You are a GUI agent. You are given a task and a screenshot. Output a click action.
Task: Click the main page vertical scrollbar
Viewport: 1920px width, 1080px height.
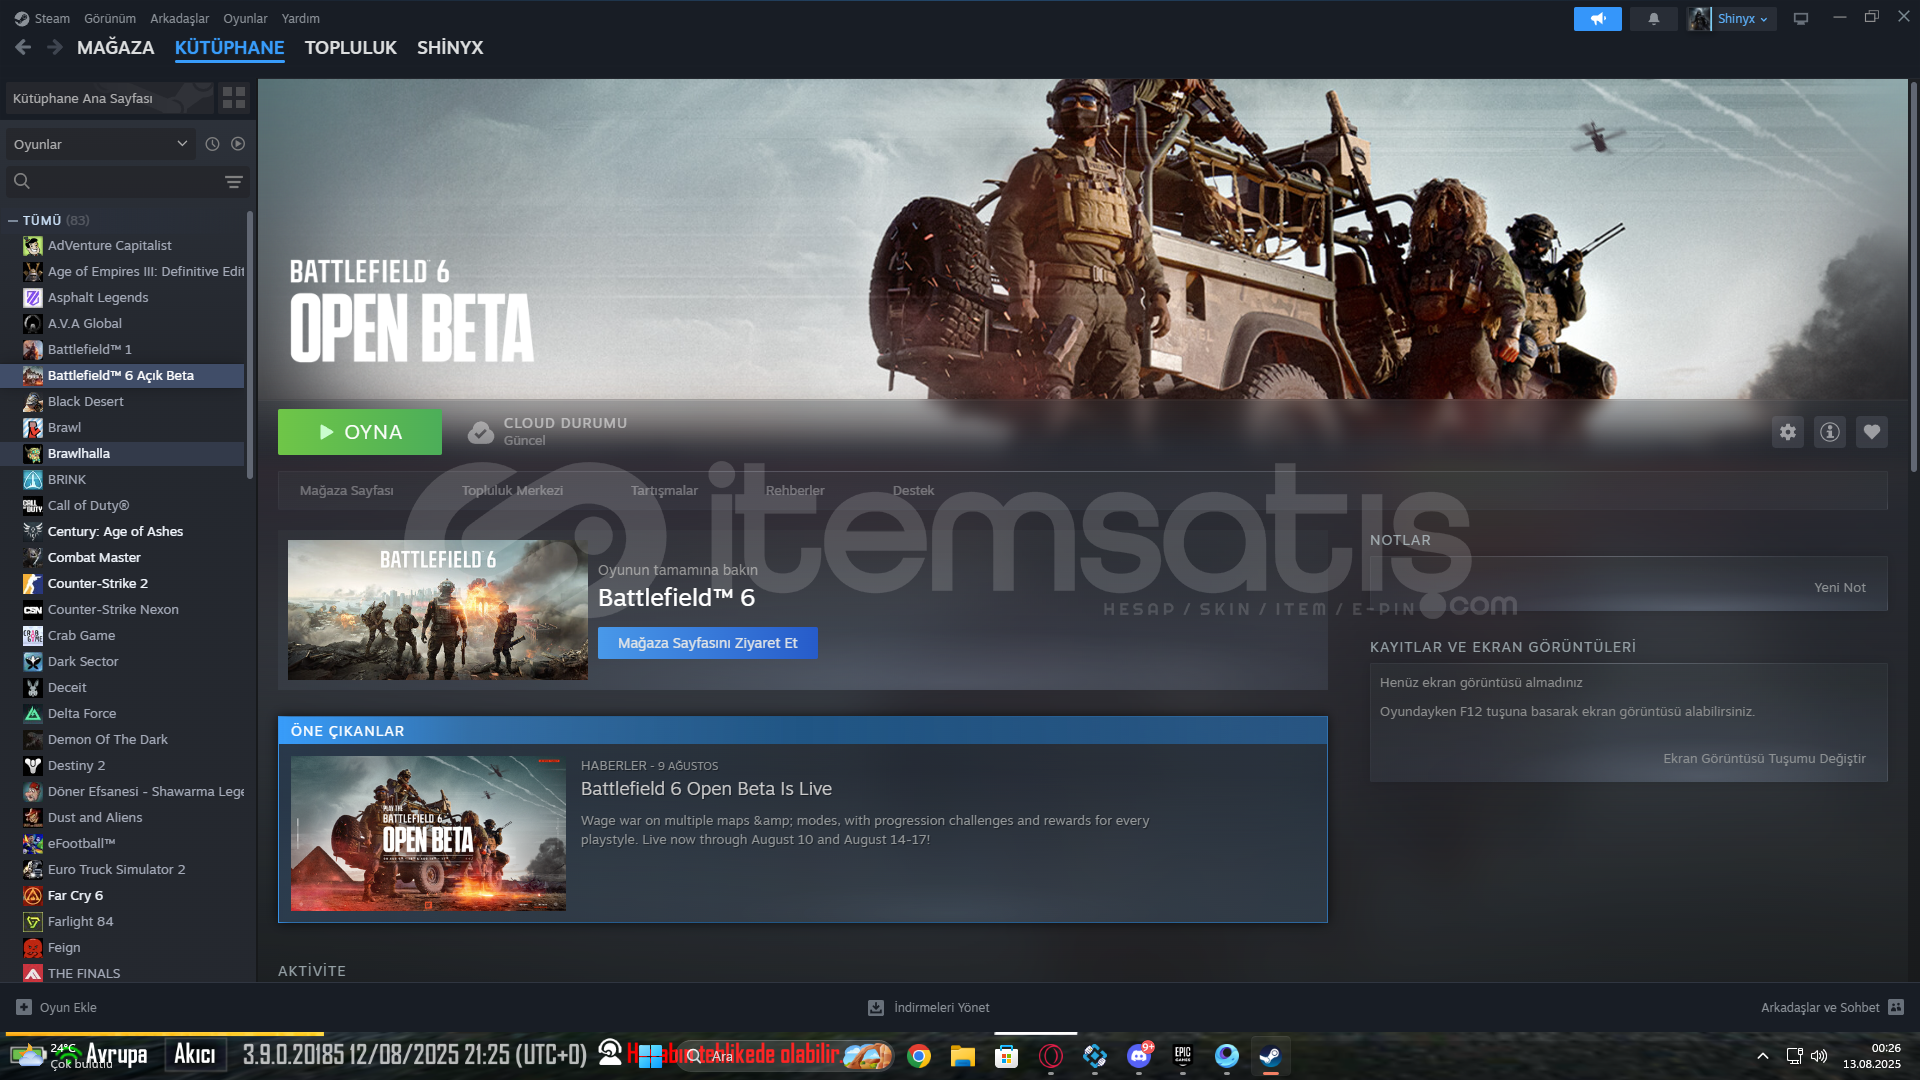click(1913, 277)
